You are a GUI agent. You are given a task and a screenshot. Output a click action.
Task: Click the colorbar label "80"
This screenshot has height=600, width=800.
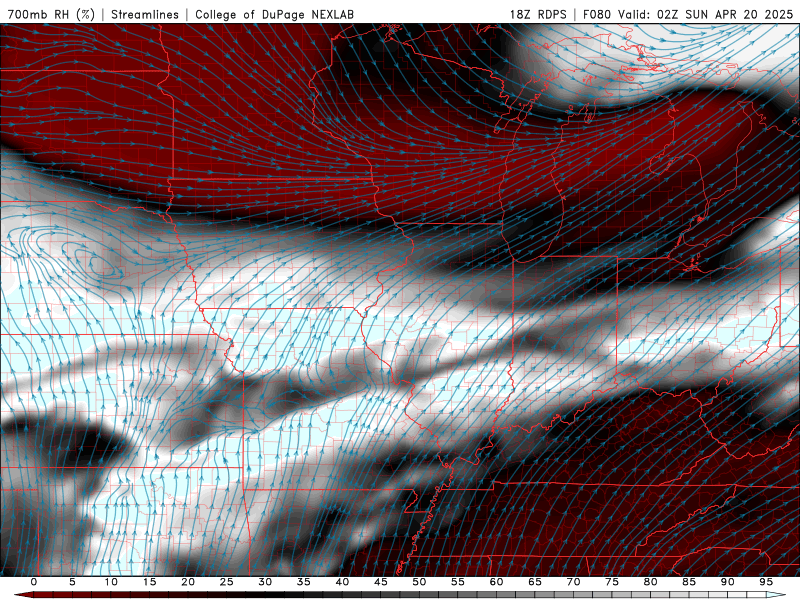pos(650,582)
